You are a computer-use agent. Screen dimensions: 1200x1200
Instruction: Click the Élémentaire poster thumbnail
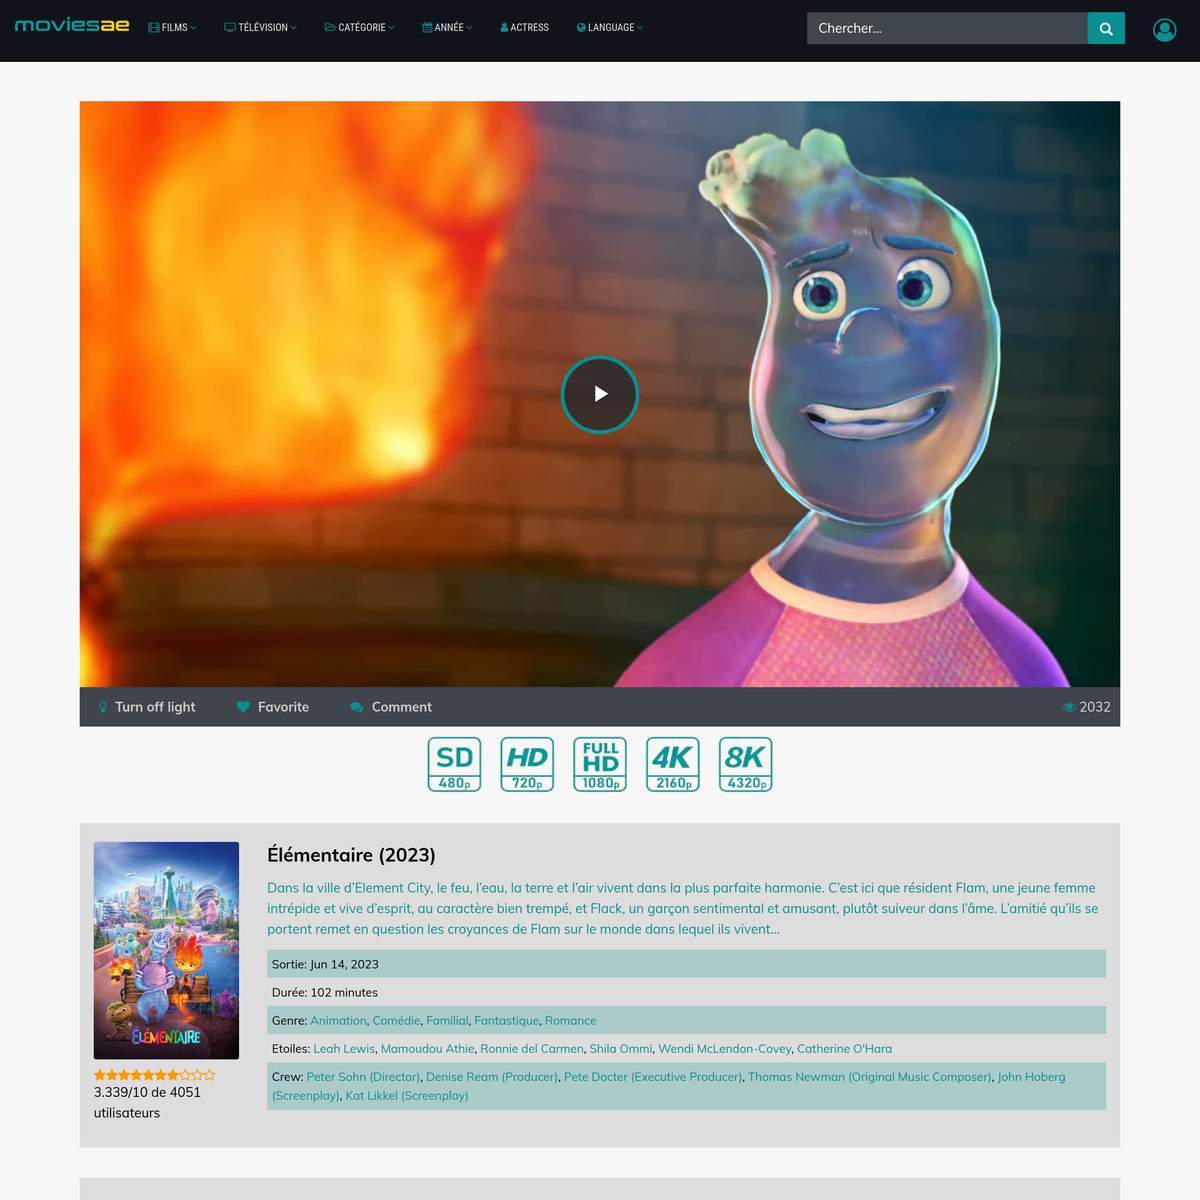pos(166,950)
